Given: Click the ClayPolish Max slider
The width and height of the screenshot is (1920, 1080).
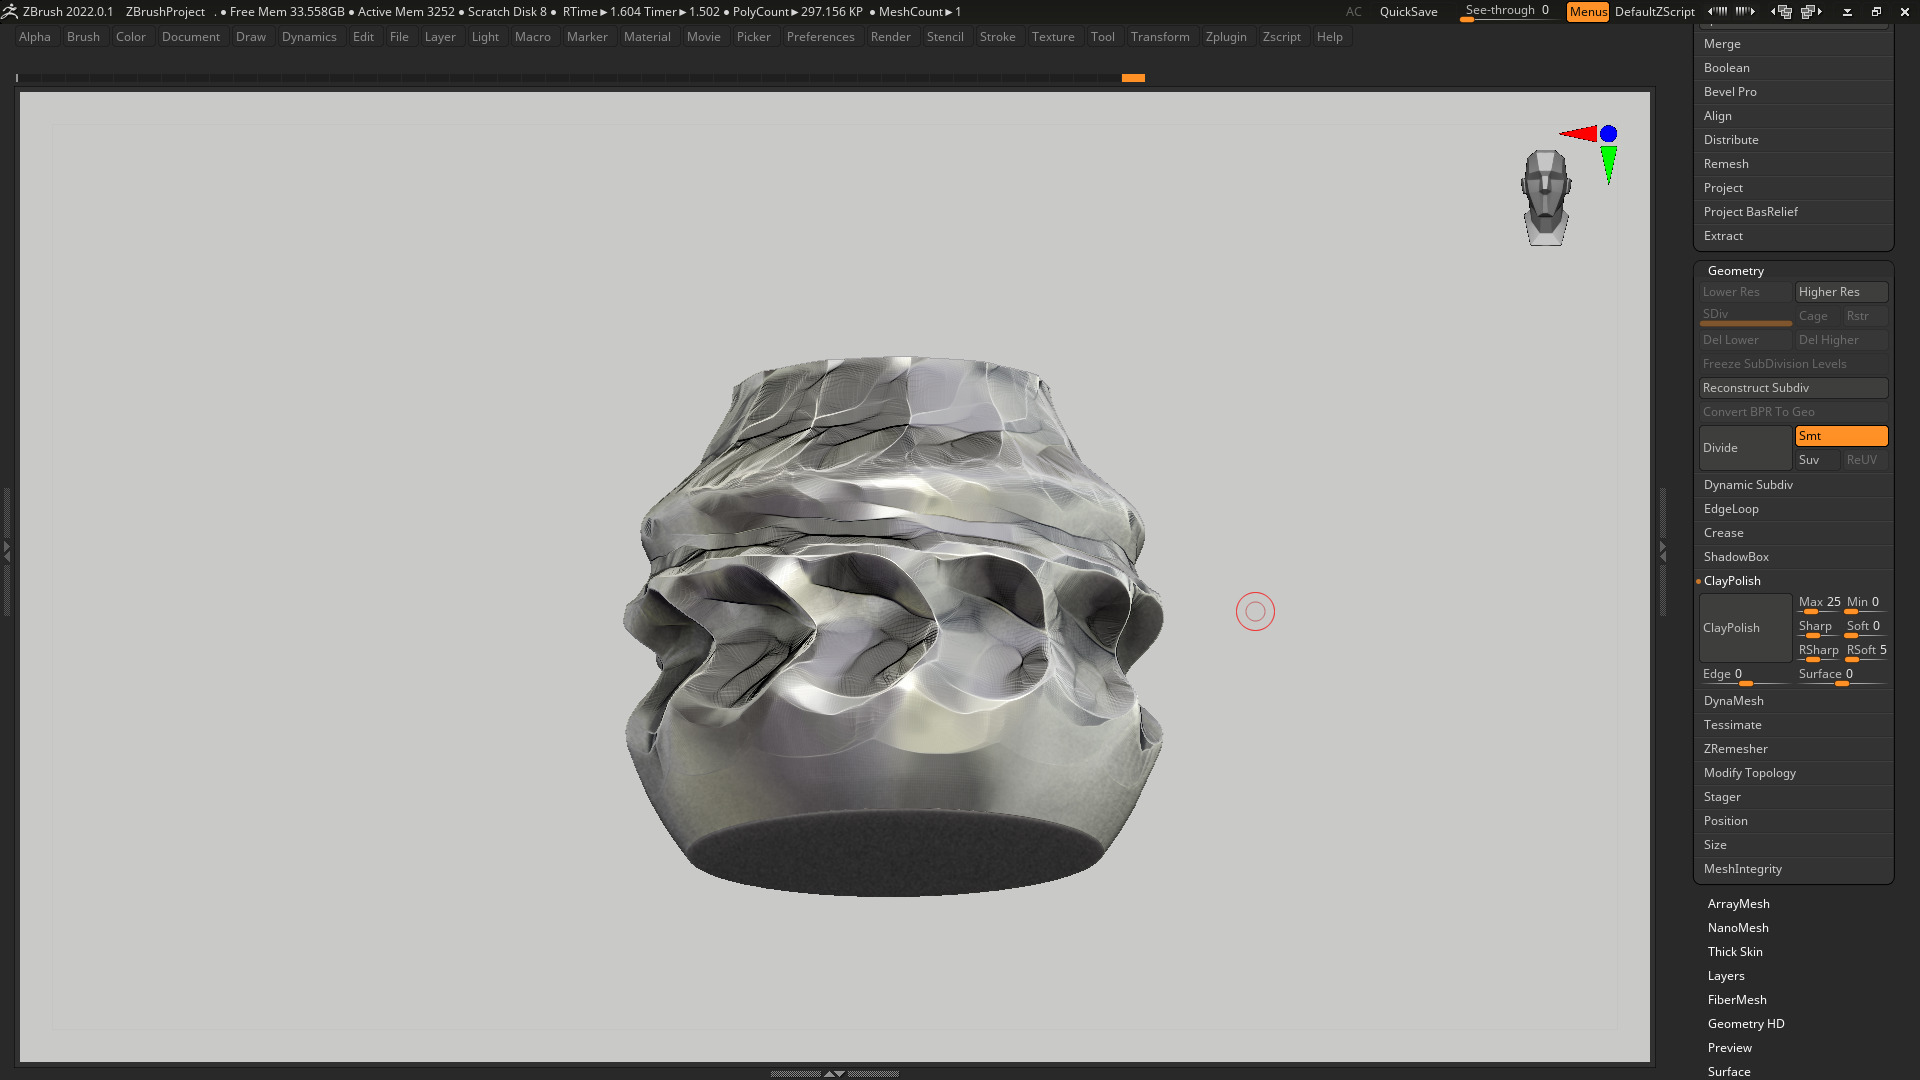Looking at the screenshot, I should pyautogui.click(x=1818, y=604).
